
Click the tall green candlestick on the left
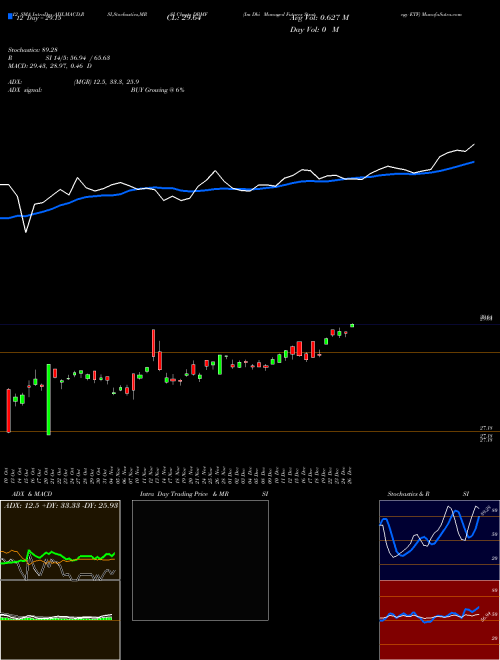coord(48,399)
